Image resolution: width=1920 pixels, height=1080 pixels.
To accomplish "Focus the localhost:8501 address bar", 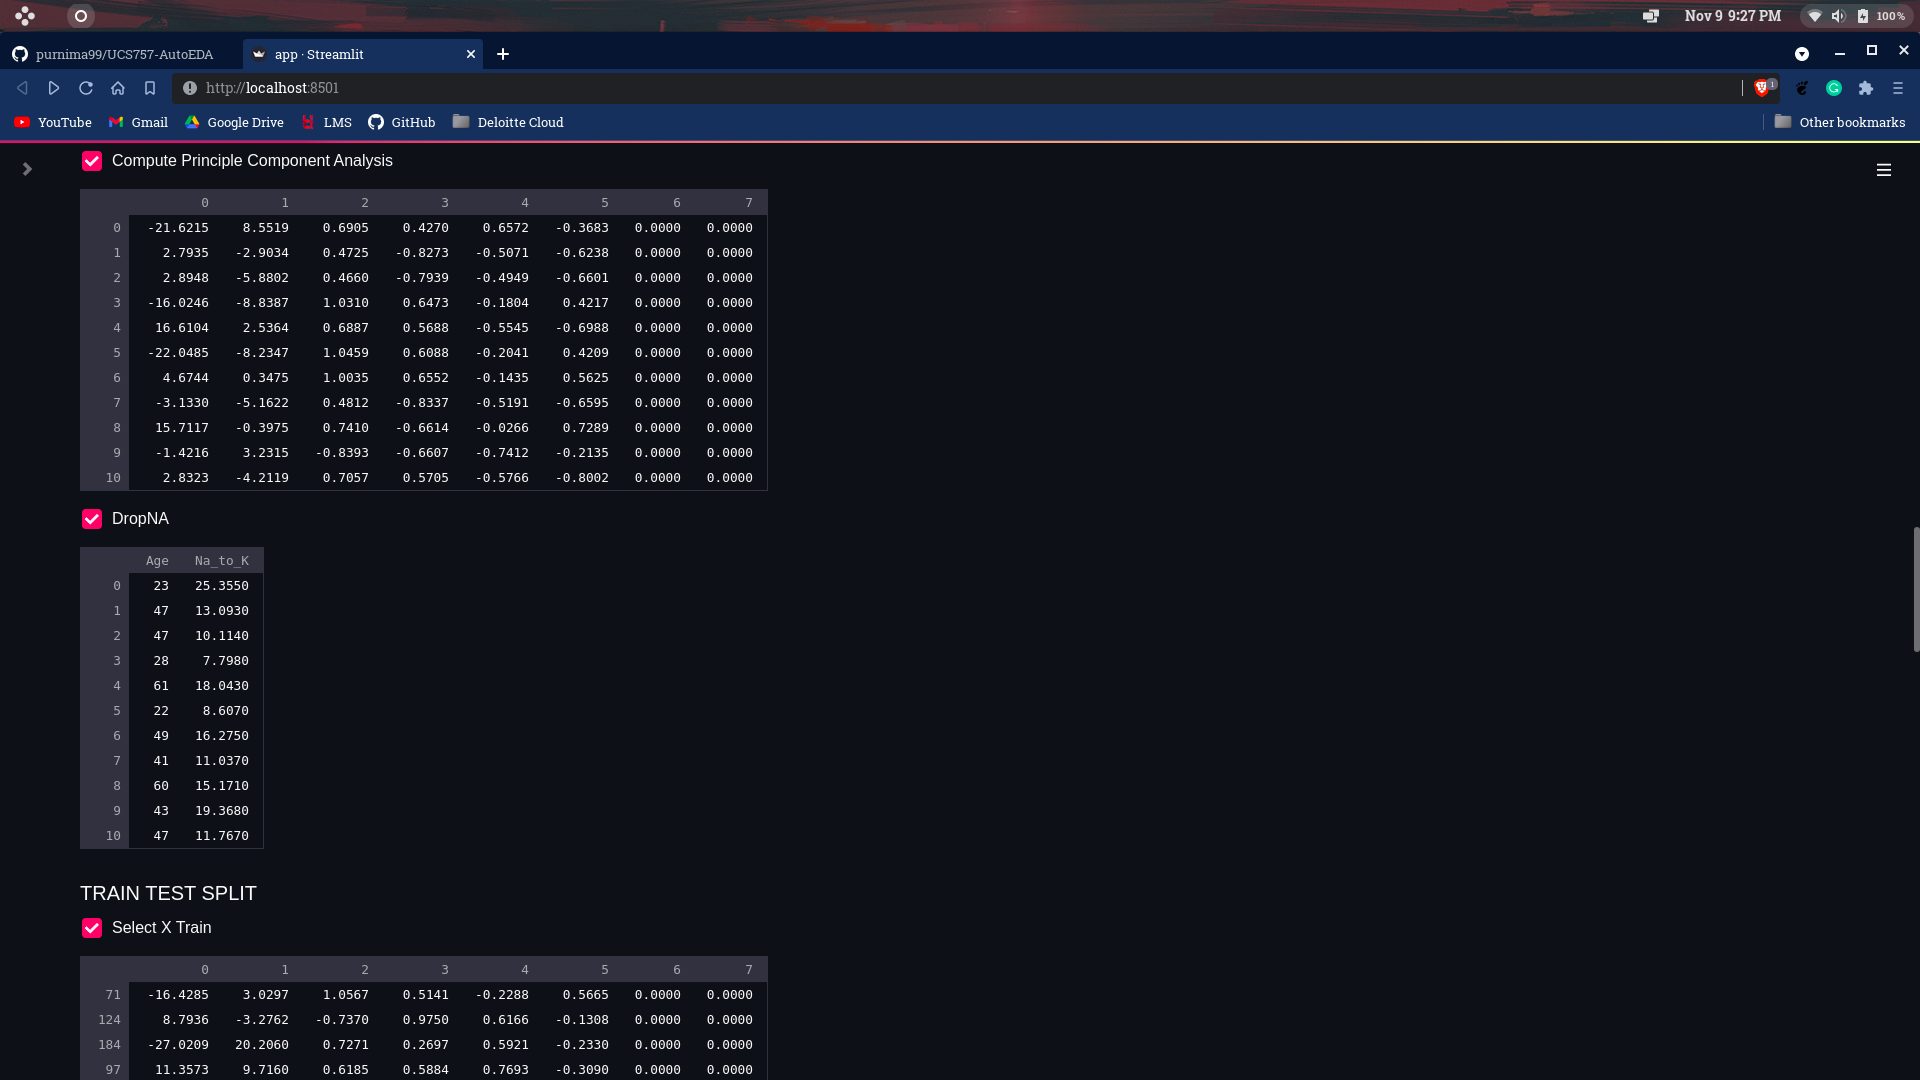I will coord(900,88).
